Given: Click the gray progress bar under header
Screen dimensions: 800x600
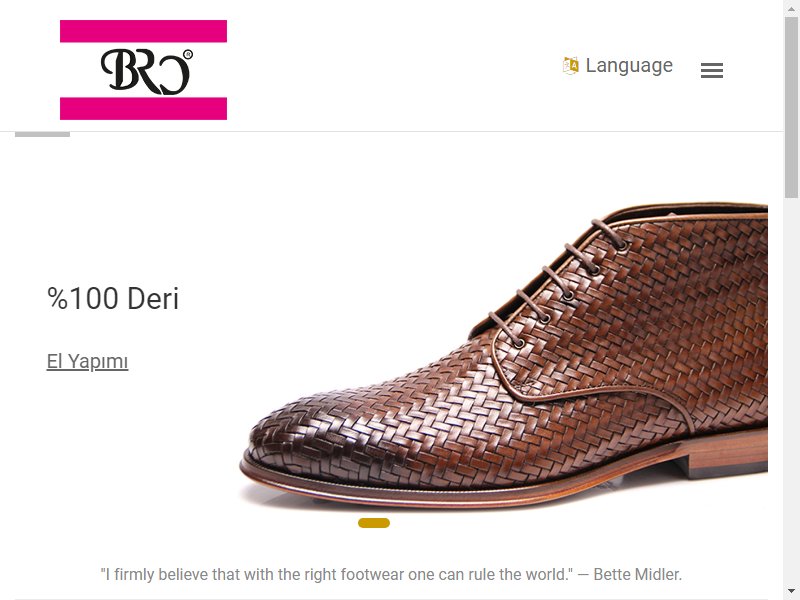Looking at the screenshot, I should [42, 134].
